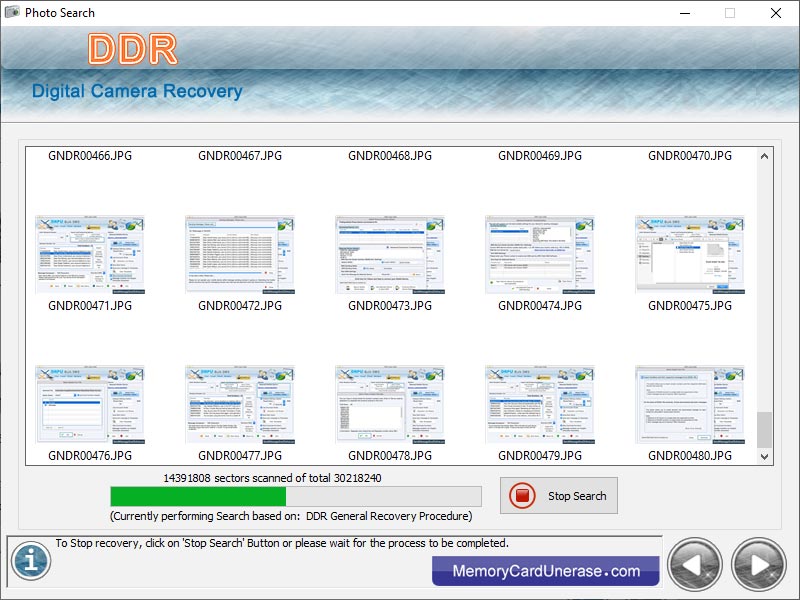Screen dimensions: 800x600
Task: Select file name label GNDR00468.JPG
Action: pyautogui.click(x=390, y=155)
